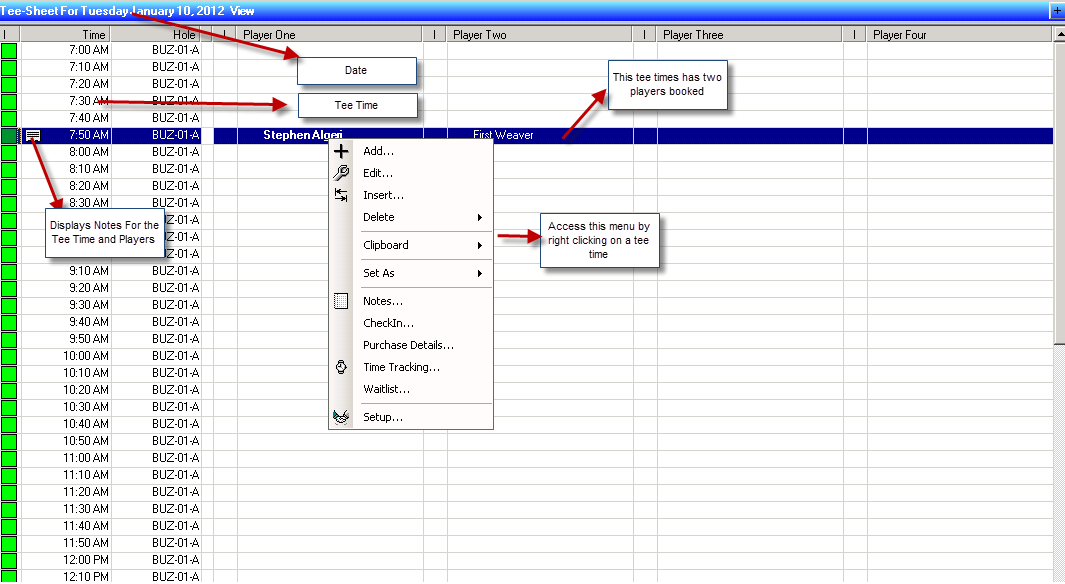The image size is (1065, 584).
Task: Click the notes icon on the 7:50 AM row
Action: (x=33, y=135)
